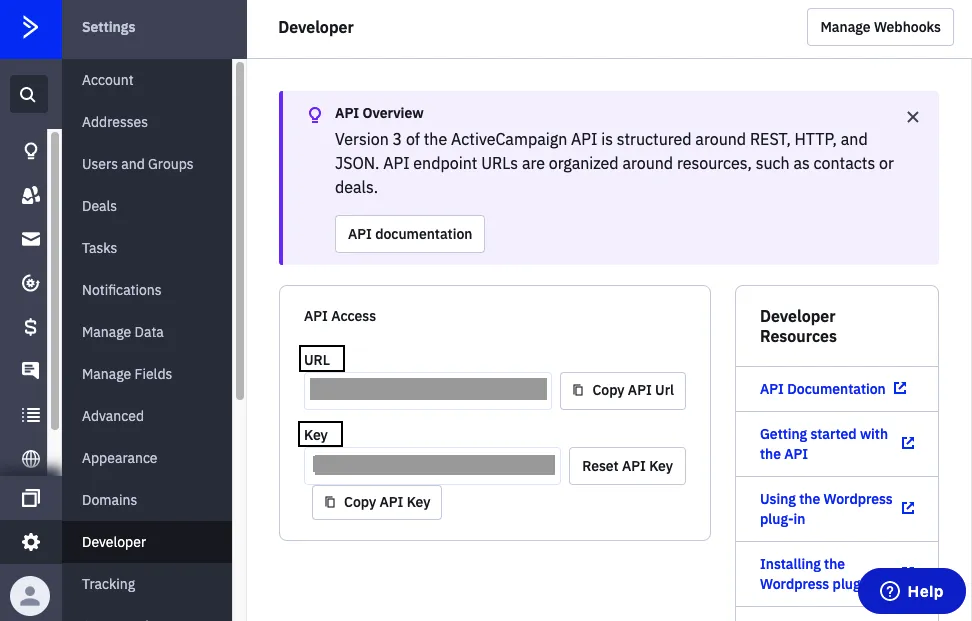972x621 pixels.
Task: Open Users and Groups settings
Action: click(x=138, y=164)
